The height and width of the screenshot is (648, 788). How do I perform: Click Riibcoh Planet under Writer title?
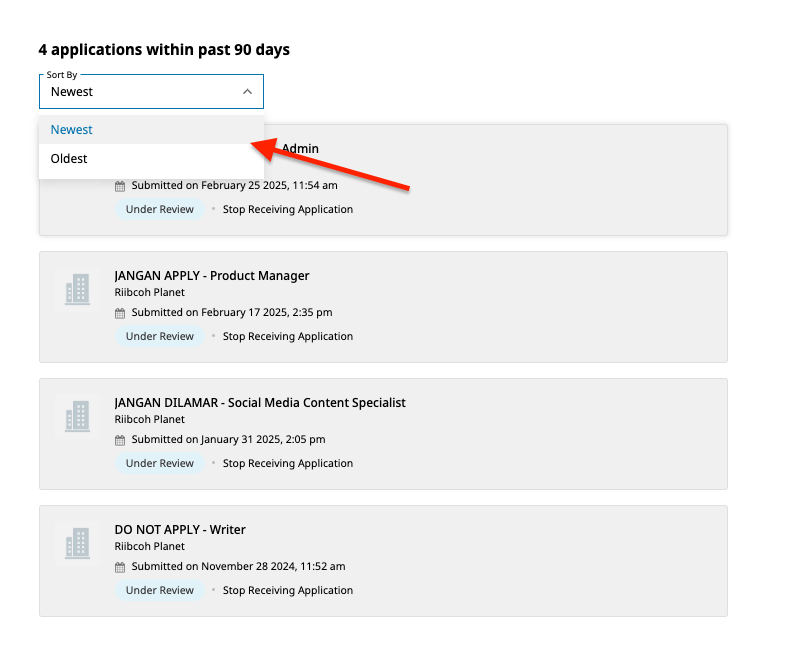click(x=149, y=546)
